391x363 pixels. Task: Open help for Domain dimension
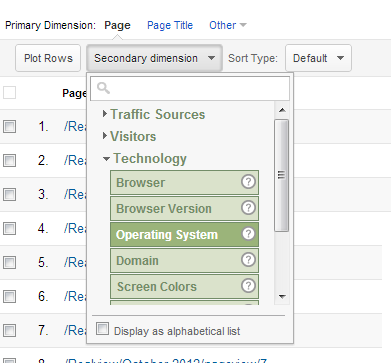pyautogui.click(x=248, y=260)
